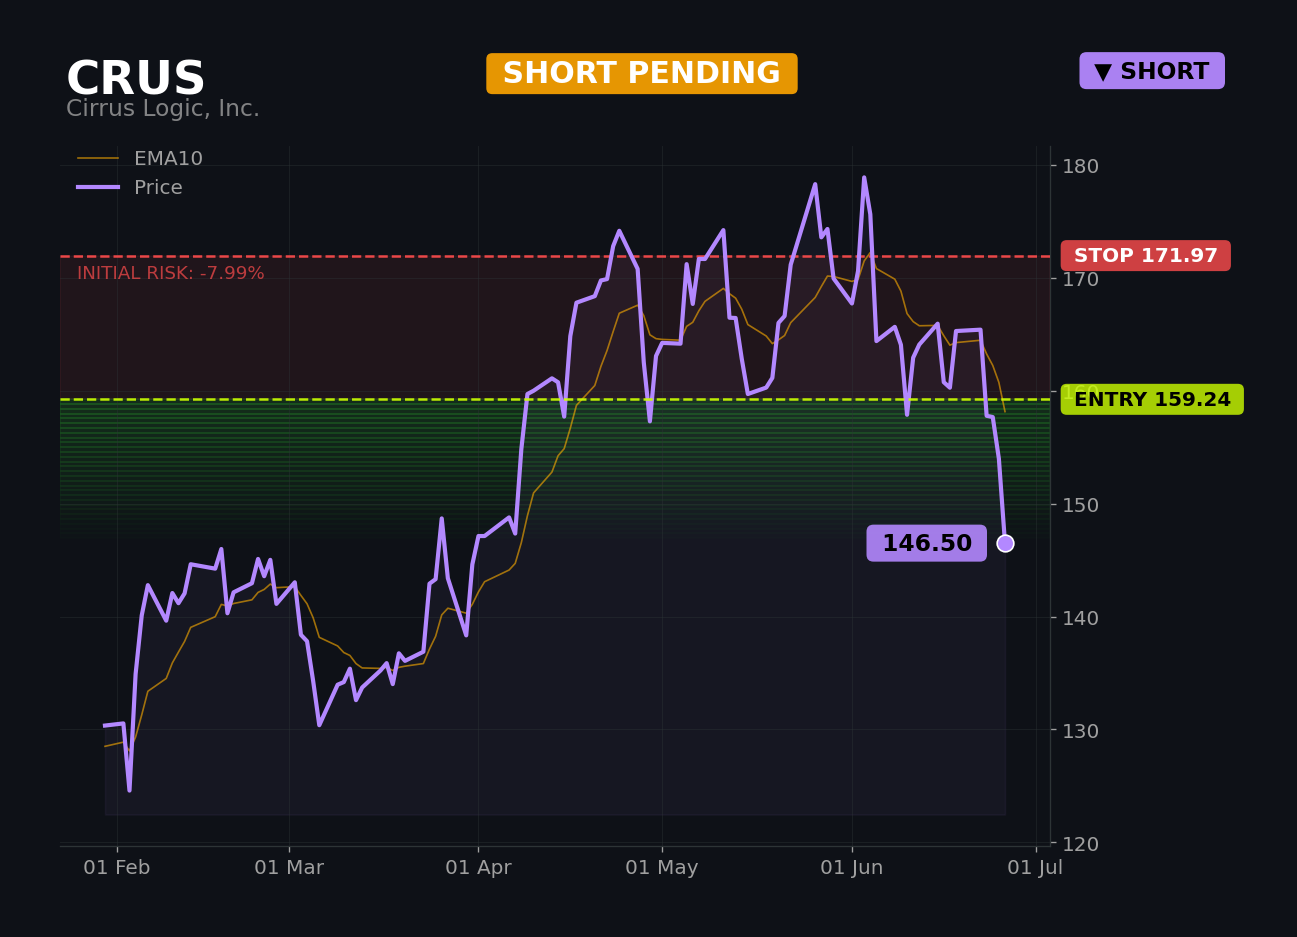Image resolution: width=1297 pixels, height=937 pixels.
Task: Click the EMA10 legend entry
Action: click(x=140, y=159)
